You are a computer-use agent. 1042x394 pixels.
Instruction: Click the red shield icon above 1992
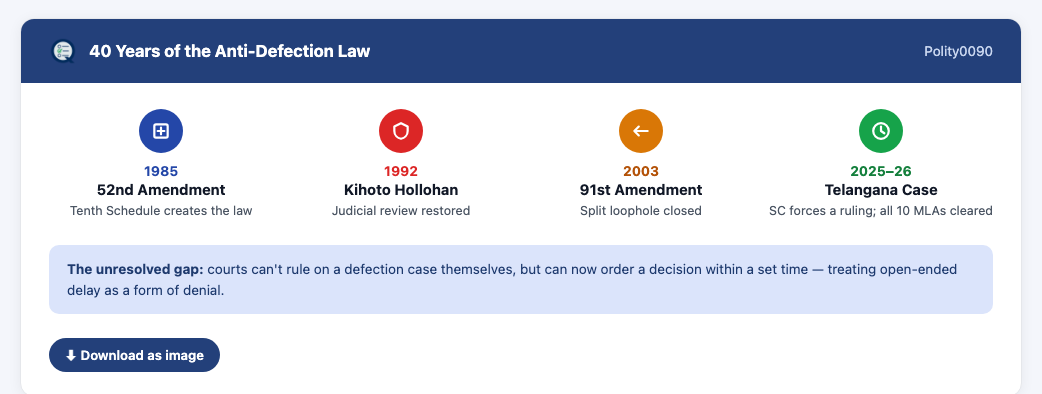[x=401, y=131]
